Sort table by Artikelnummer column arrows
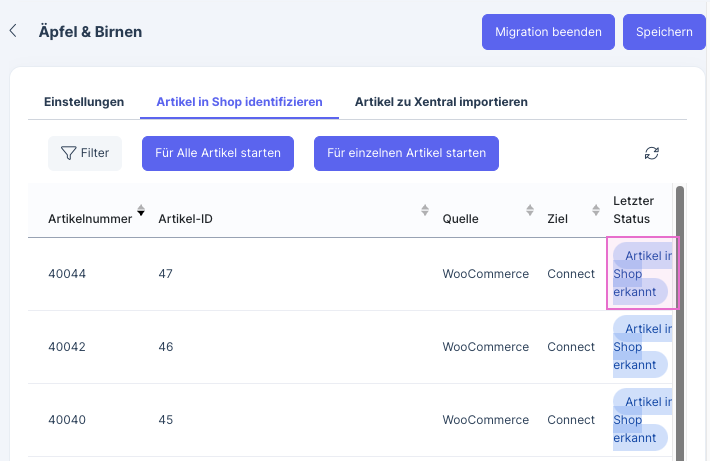The width and height of the screenshot is (710, 461). pos(141,210)
